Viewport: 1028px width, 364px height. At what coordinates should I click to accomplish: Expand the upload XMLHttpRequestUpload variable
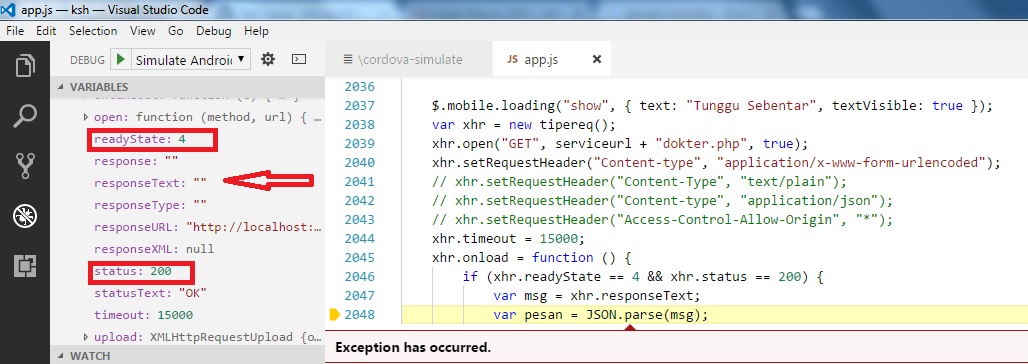tap(86, 337)
